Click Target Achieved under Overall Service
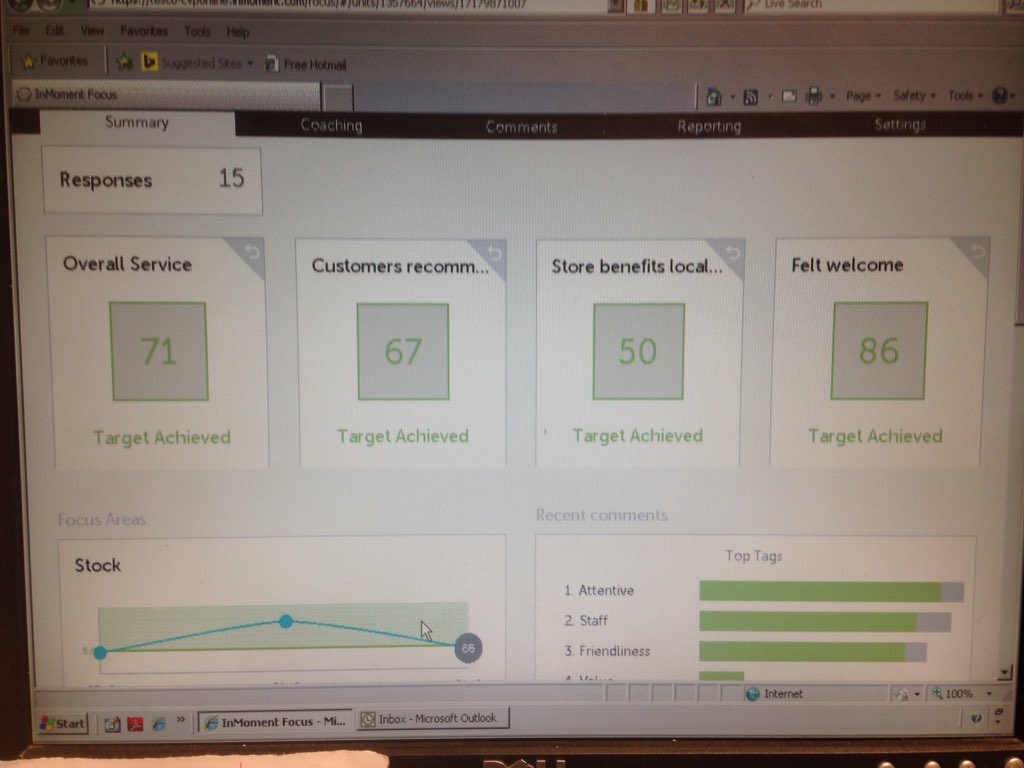Screen dimensions: 1024x768 tap(162, 437)
